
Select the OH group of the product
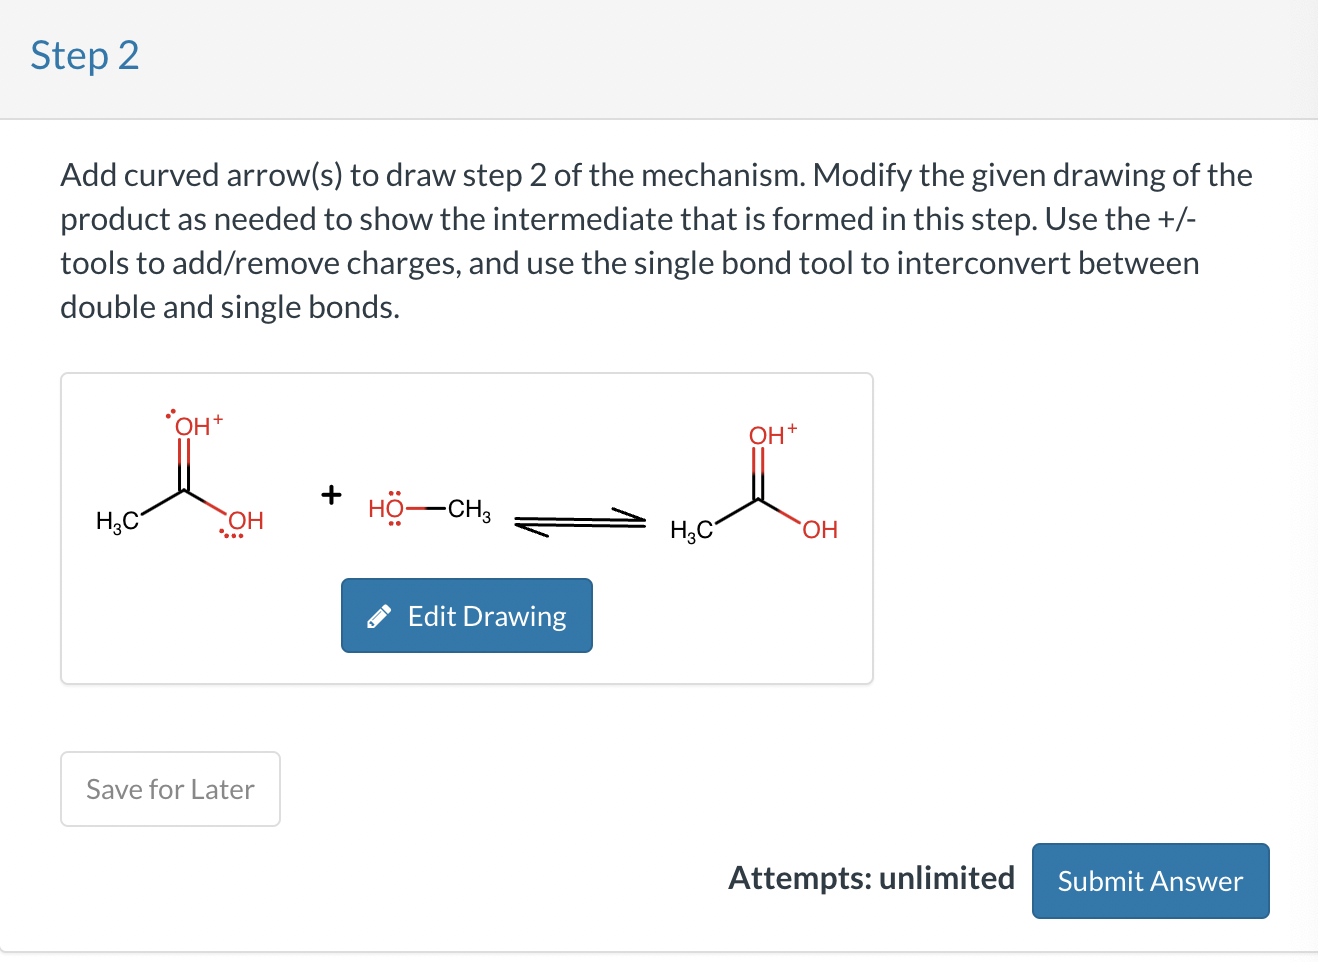818,530
